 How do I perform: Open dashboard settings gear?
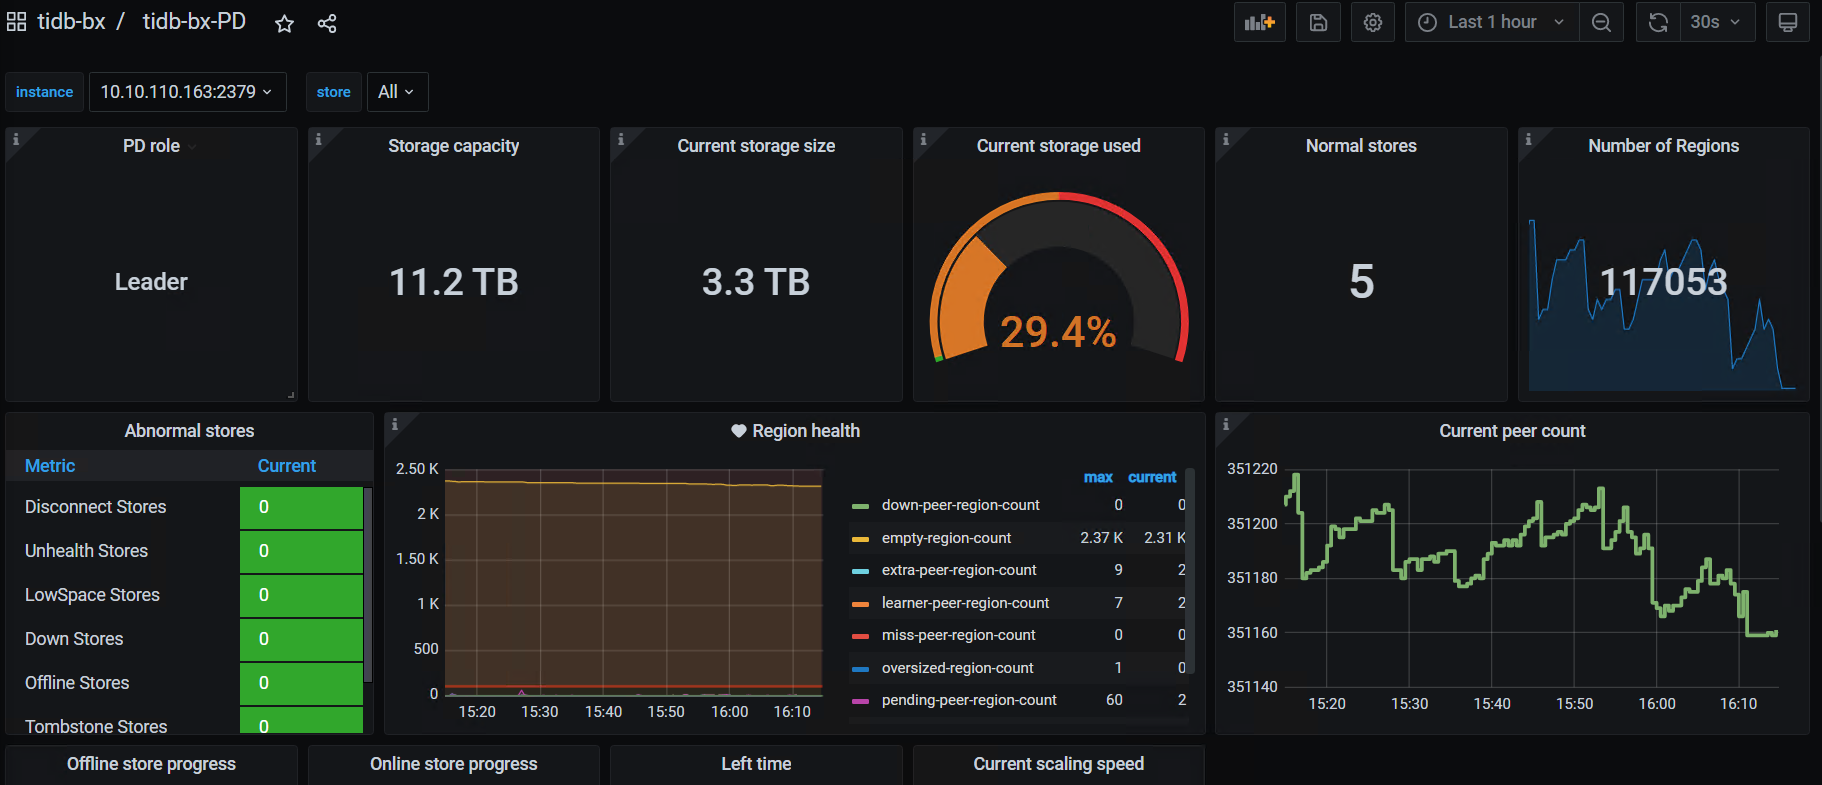[1373, 22]
